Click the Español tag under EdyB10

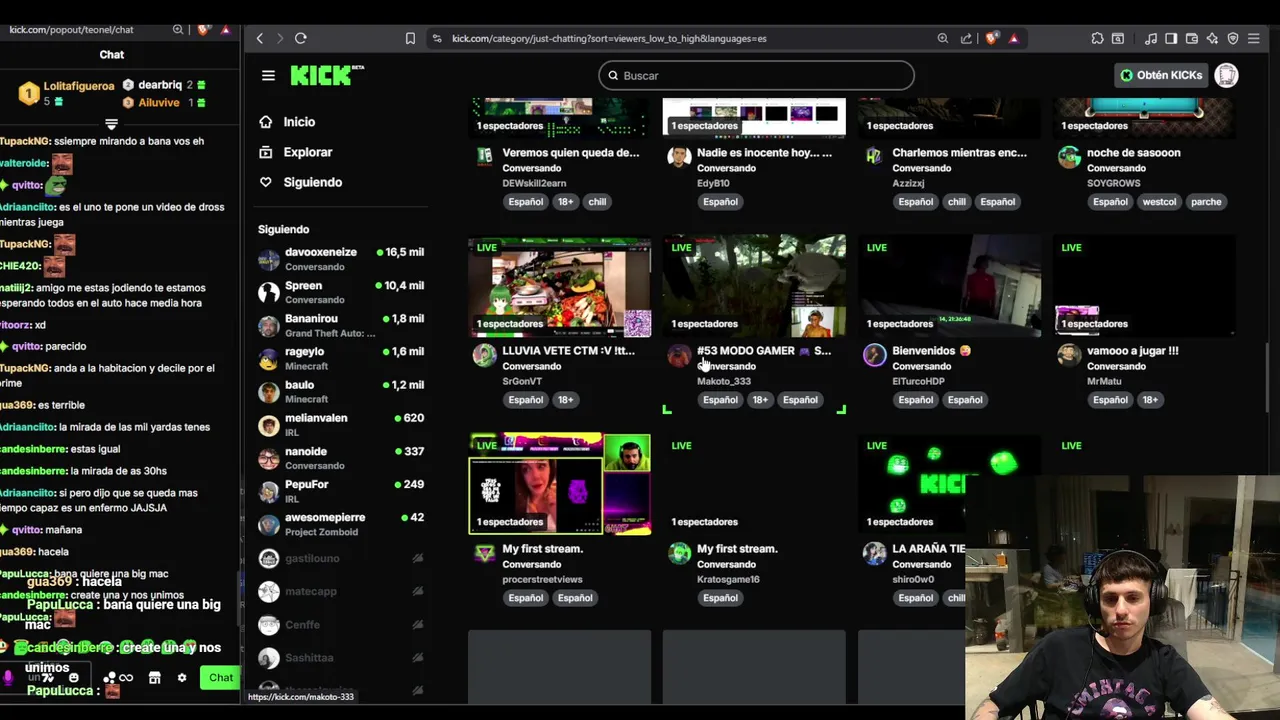point(720,202)
